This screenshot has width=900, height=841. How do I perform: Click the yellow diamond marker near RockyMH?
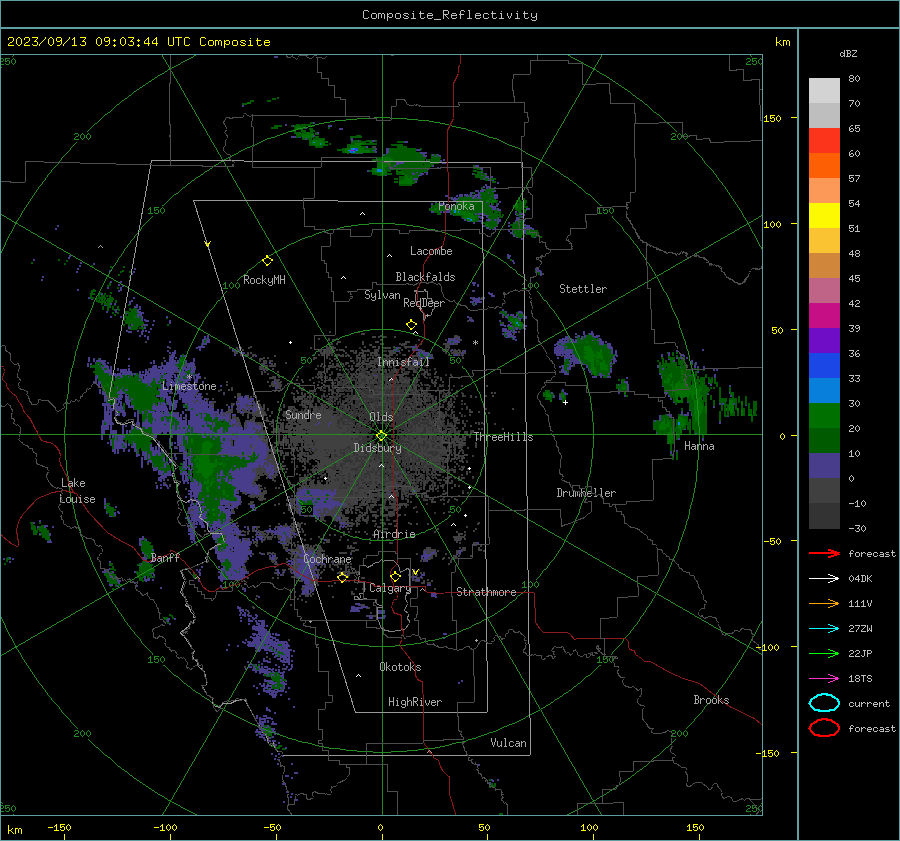(x=267, y=261)
